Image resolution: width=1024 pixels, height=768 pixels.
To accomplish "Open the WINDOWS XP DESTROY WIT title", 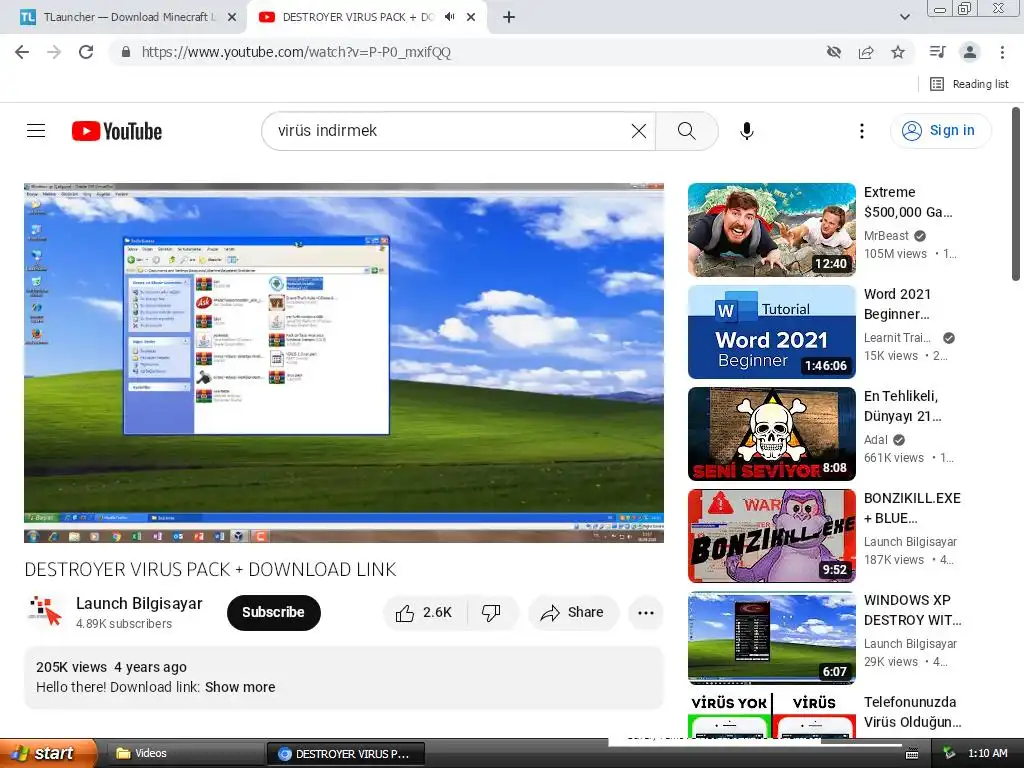I will (912, 609).
